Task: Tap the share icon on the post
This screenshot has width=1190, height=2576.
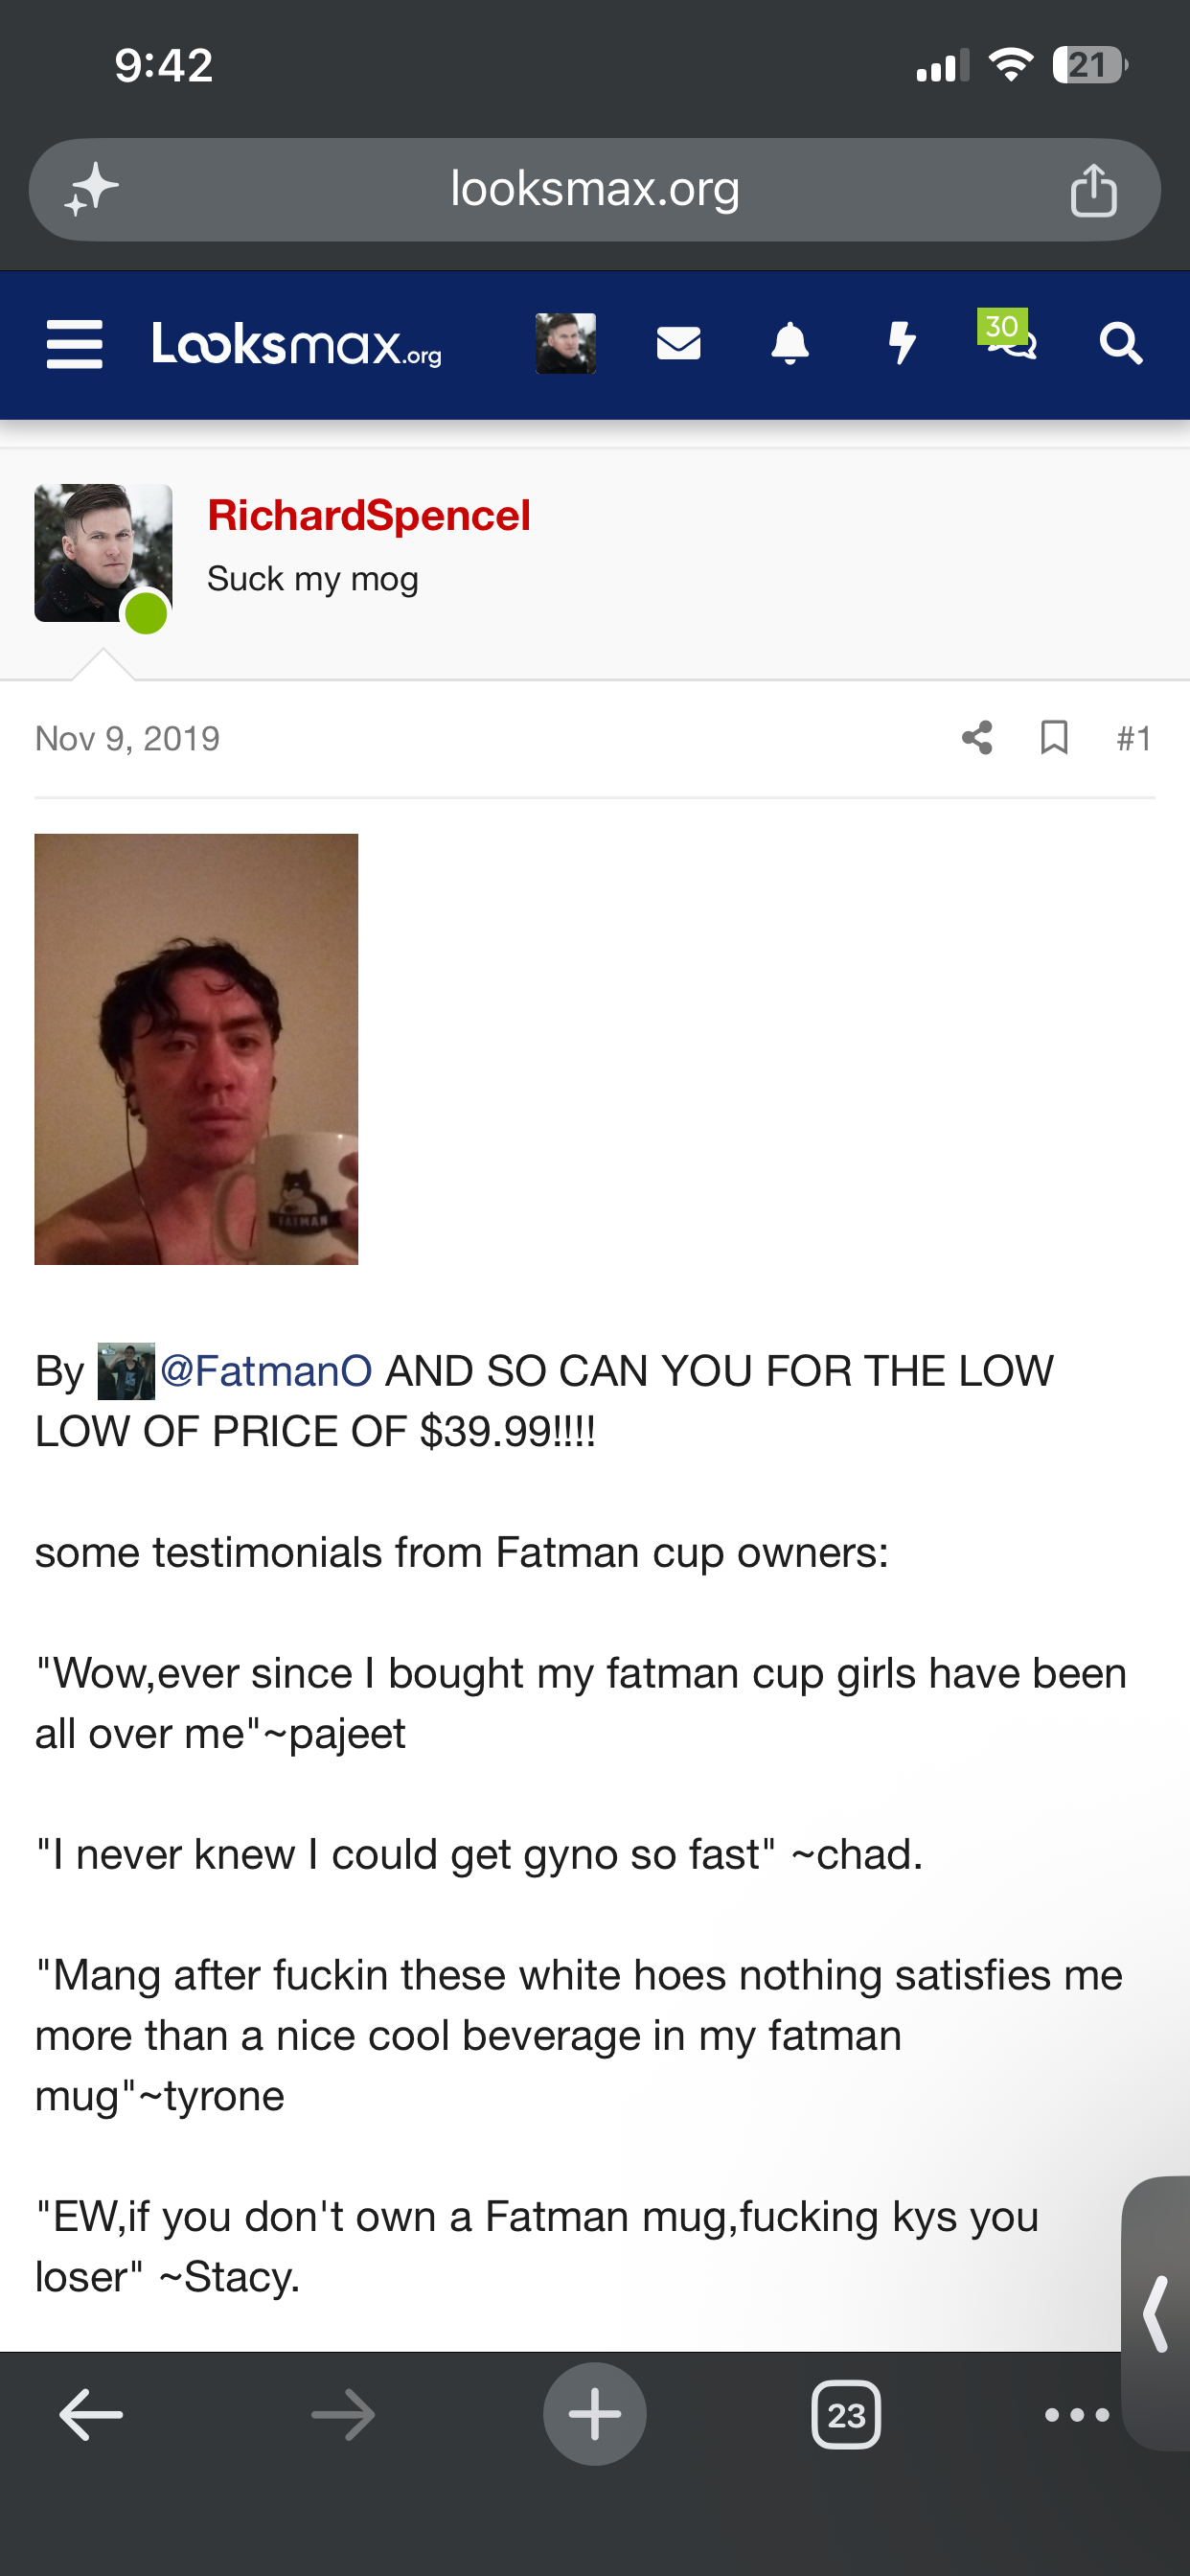Action: pyautogui.click(x=977, y=738)
